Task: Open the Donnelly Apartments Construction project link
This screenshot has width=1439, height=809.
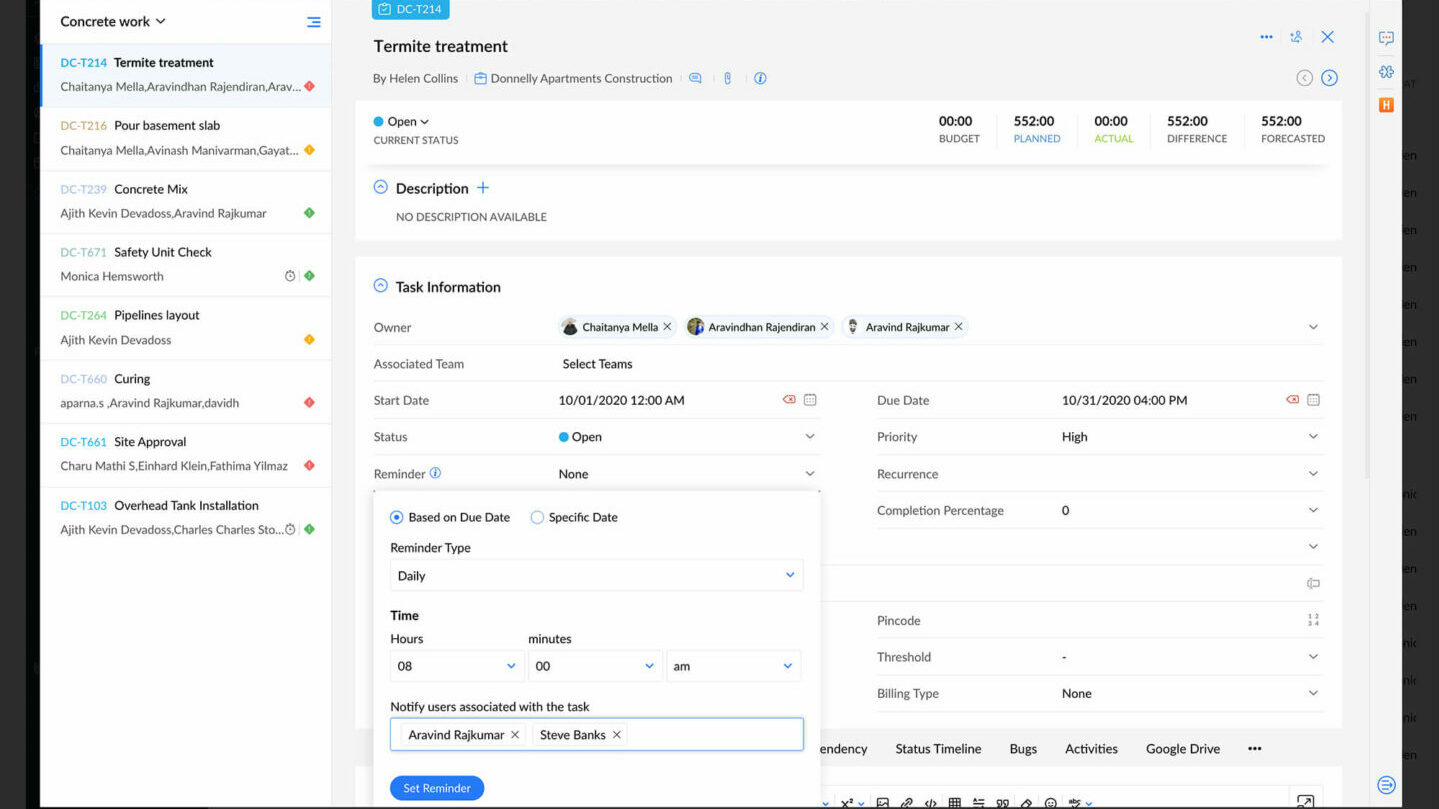Action: (581, 78)
